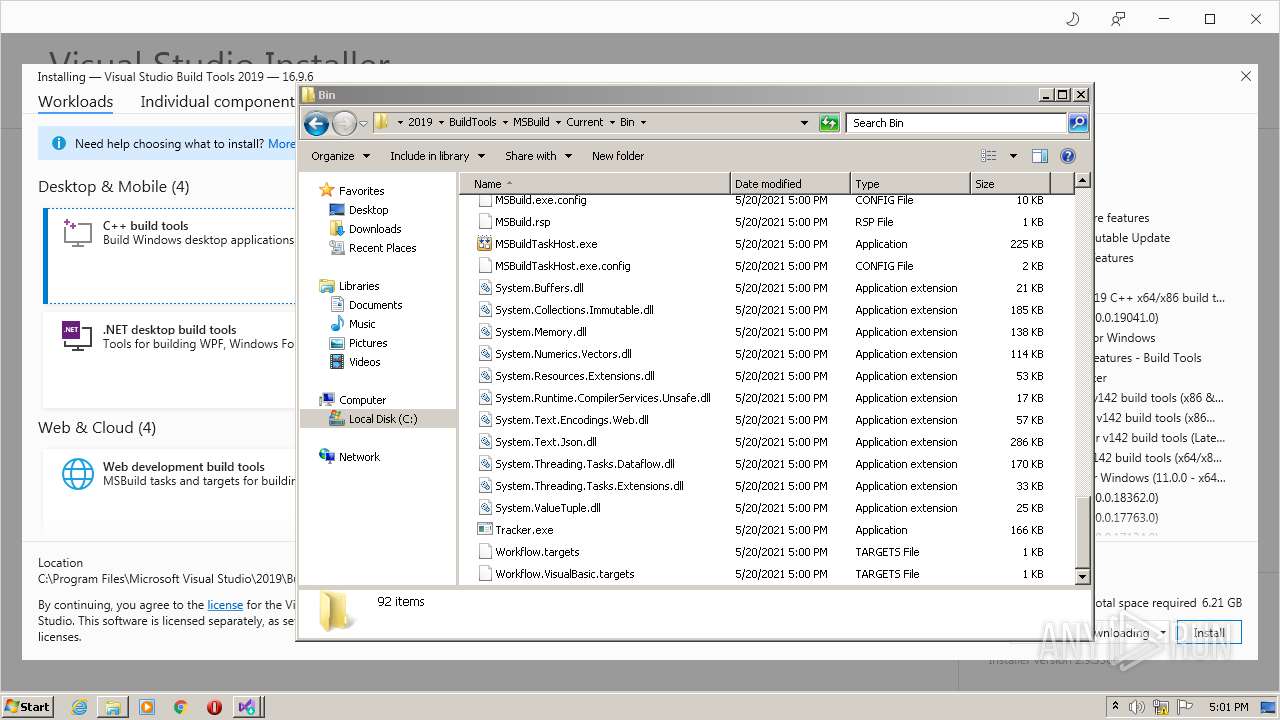
Task: Click the Install button
Action: click(1209, 633)
